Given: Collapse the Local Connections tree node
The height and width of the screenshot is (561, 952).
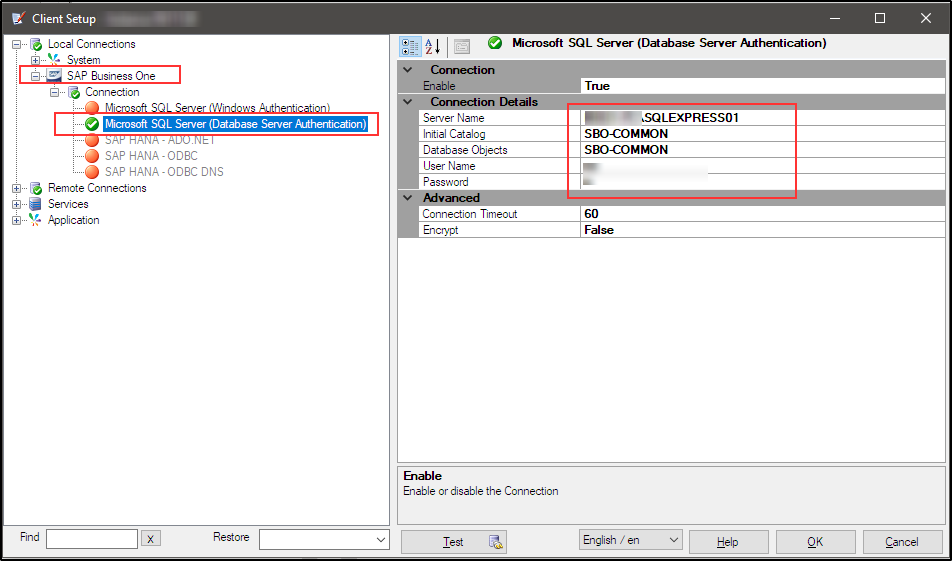Looking at the screenshot, I should point(16,44).
